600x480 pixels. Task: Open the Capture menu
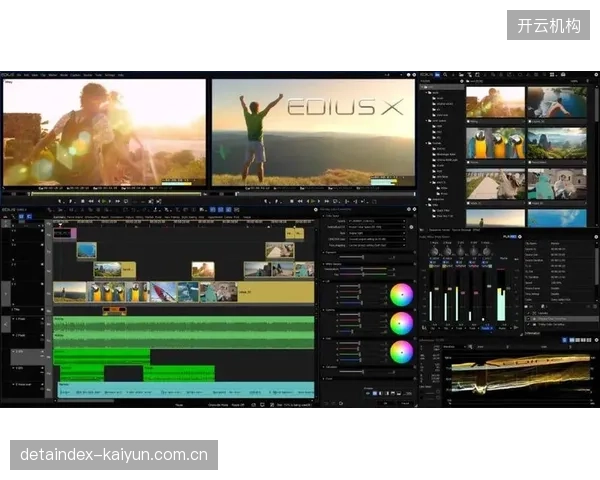pyautogui.click(x=75, y=75)
